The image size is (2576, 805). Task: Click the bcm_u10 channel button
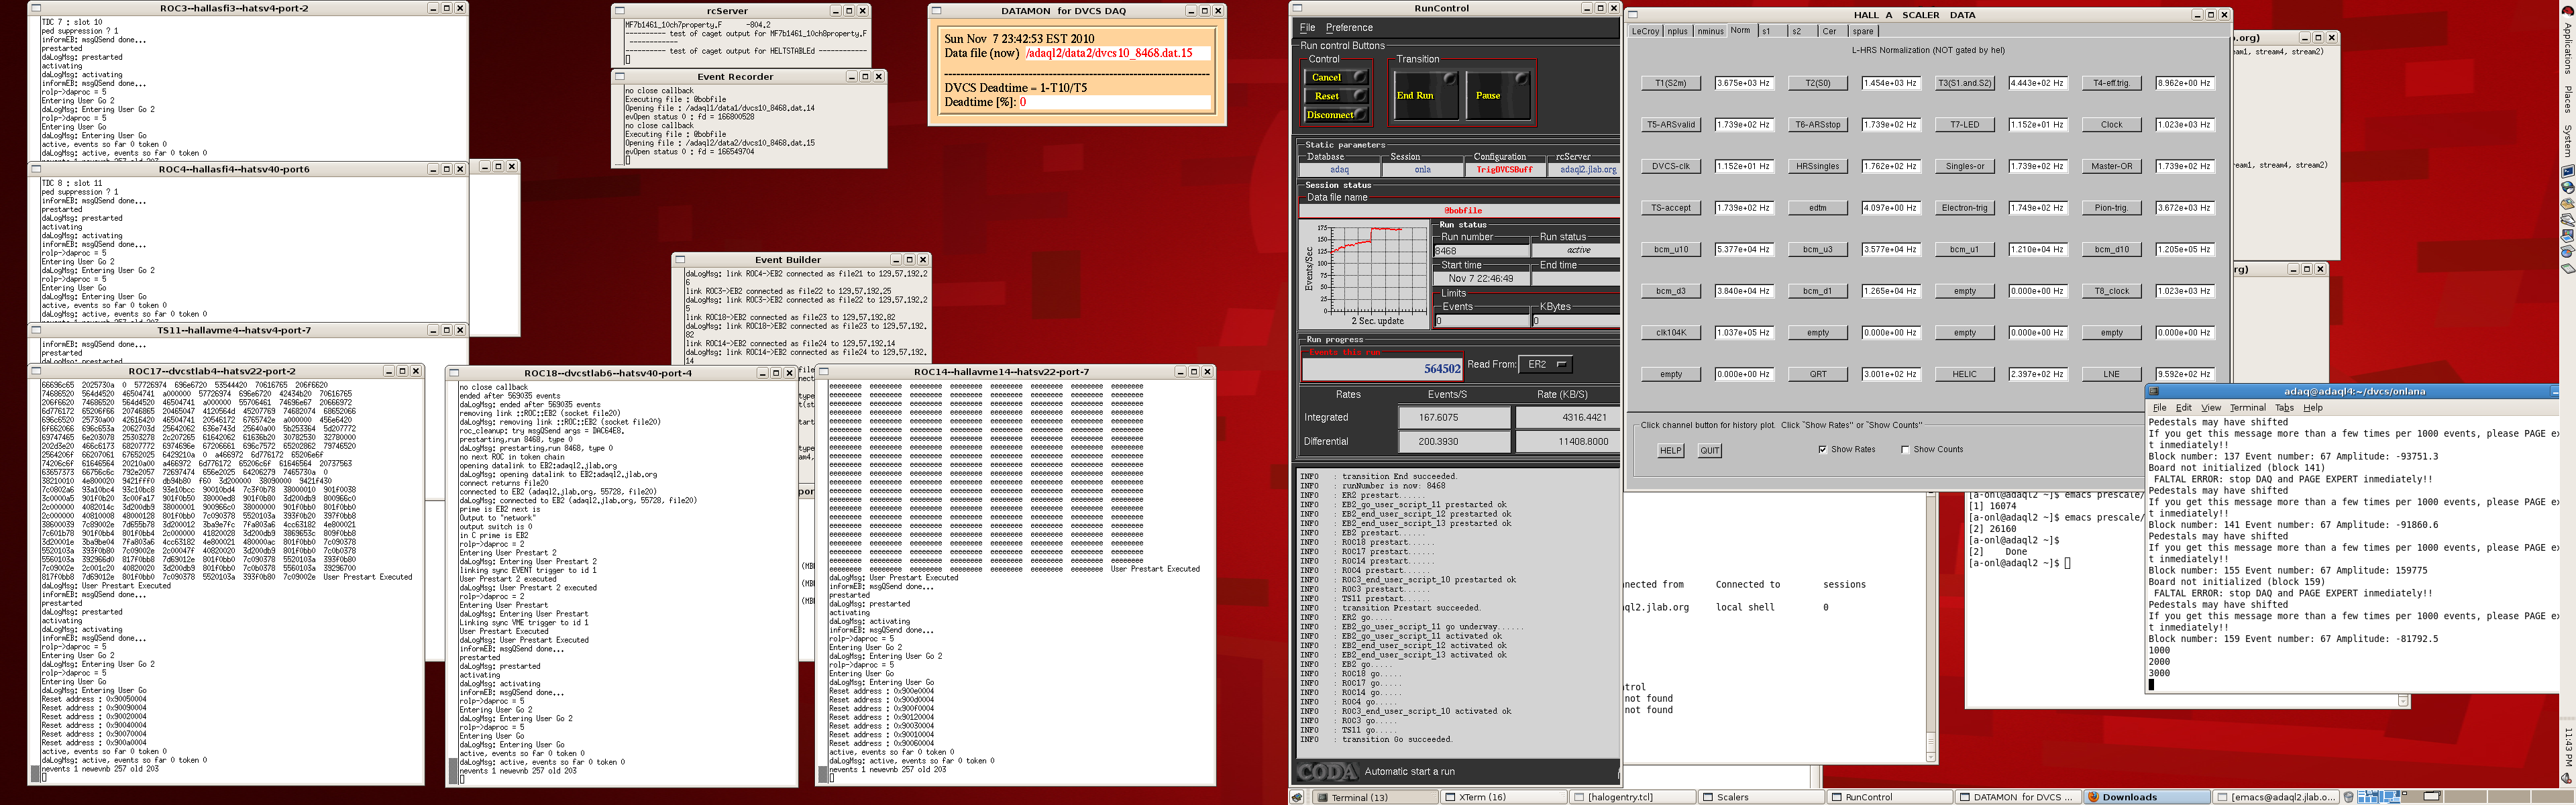point(1671,250)
